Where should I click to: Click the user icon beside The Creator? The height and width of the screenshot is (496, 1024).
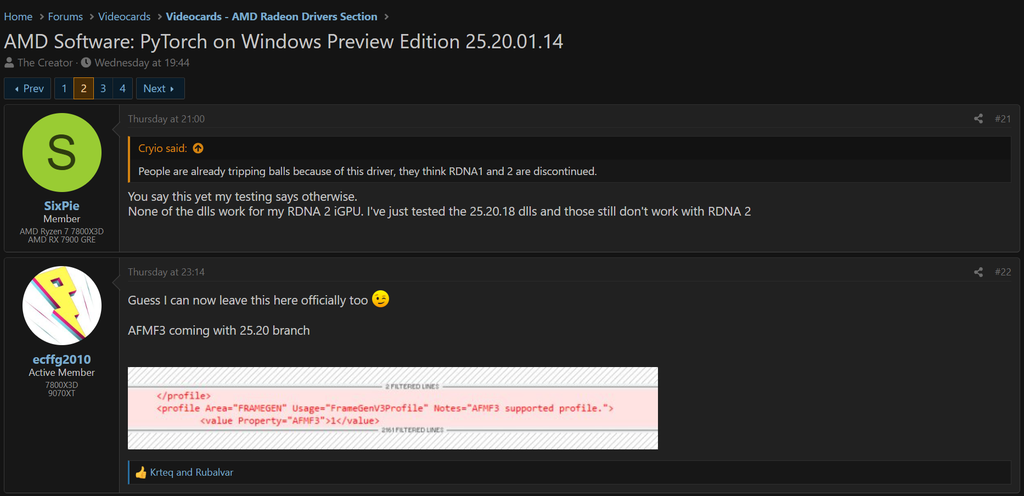tap(9, 63)
